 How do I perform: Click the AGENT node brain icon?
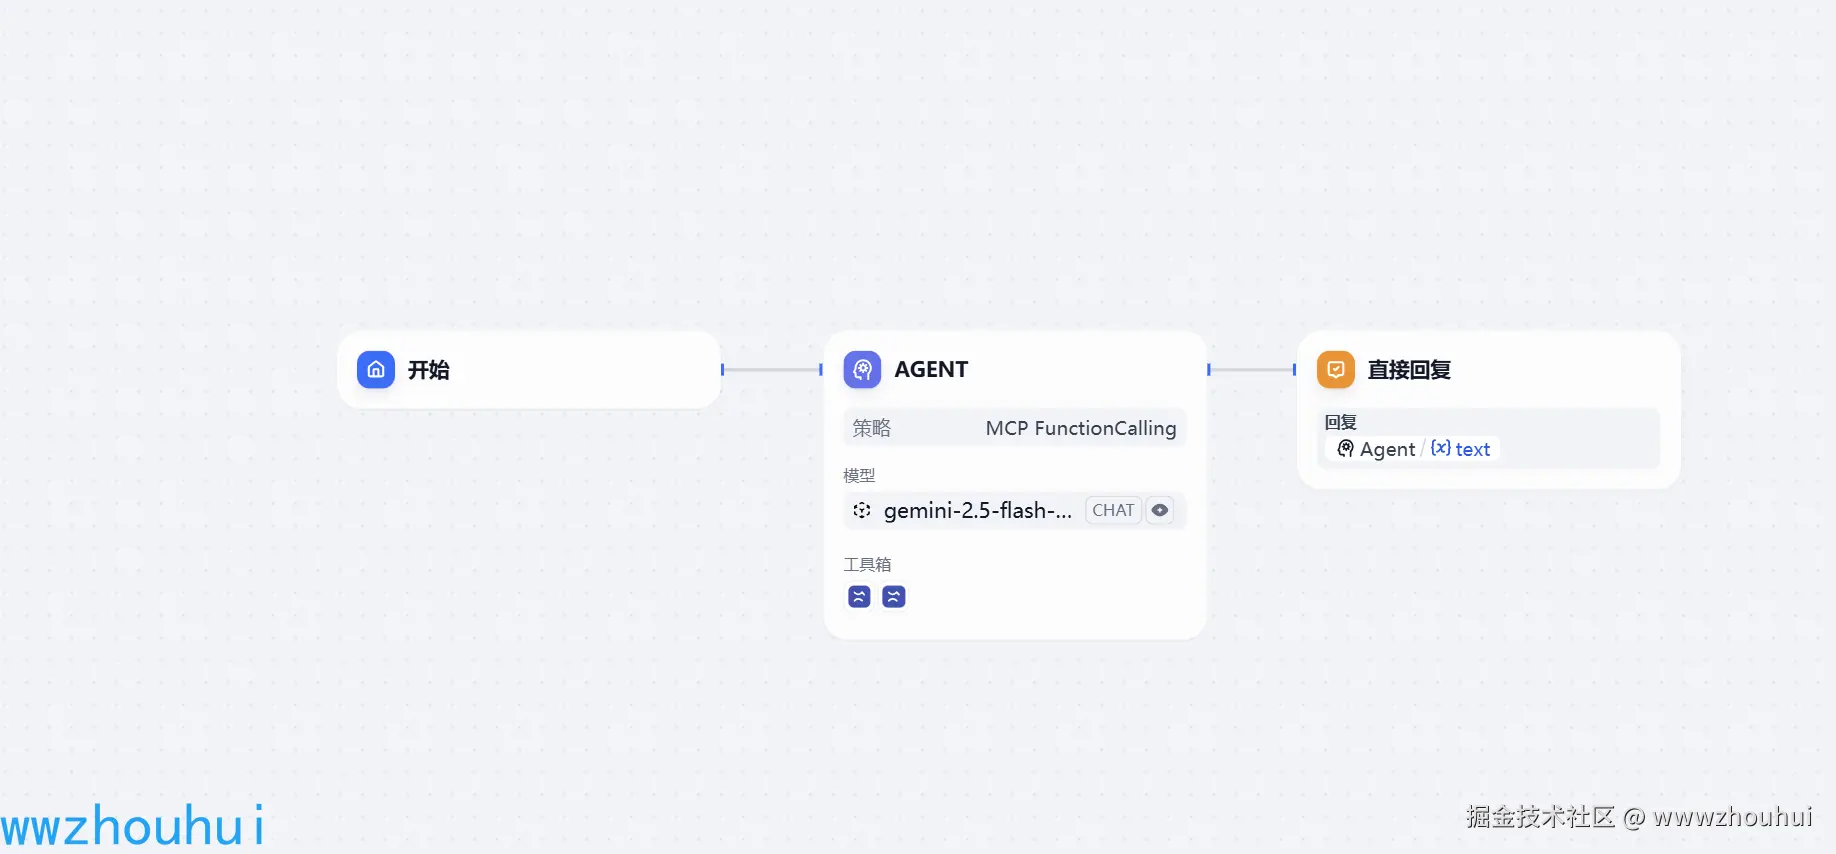(862, 370)
